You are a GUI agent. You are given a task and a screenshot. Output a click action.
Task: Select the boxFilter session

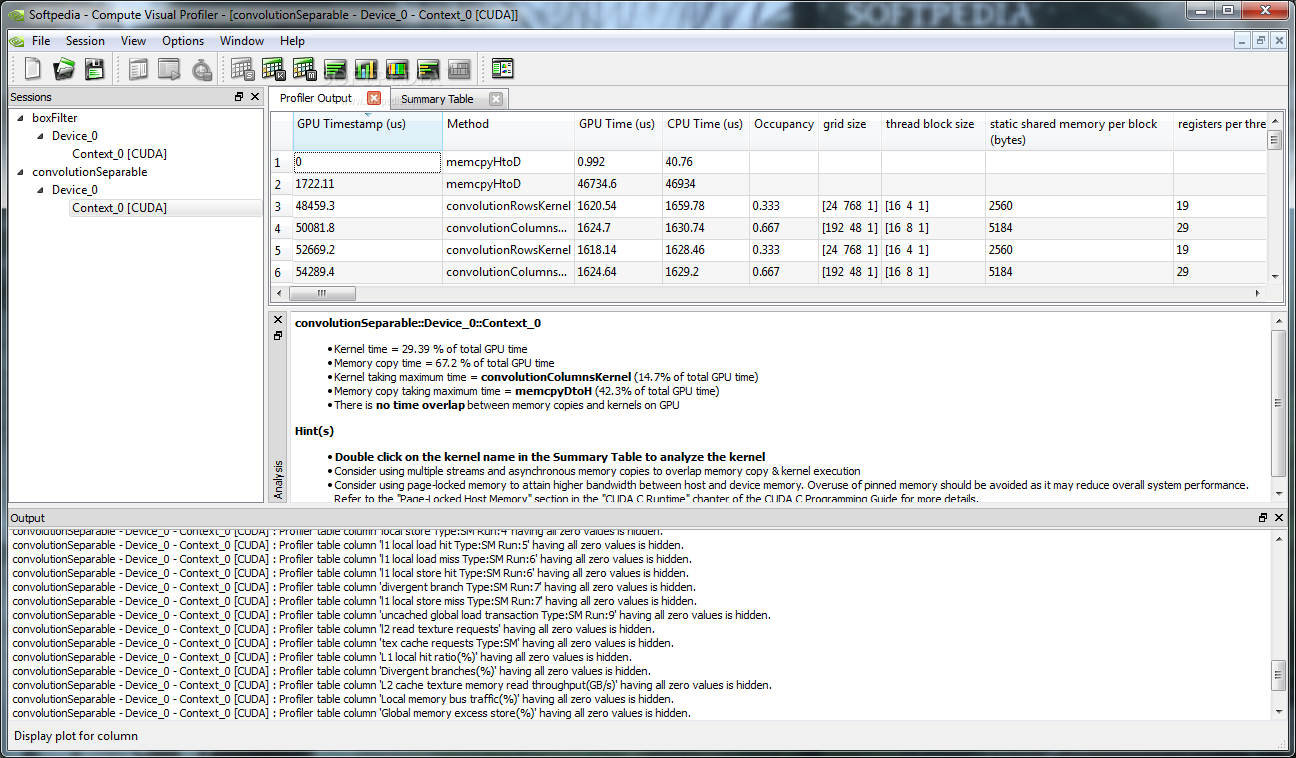click(54, 118)
